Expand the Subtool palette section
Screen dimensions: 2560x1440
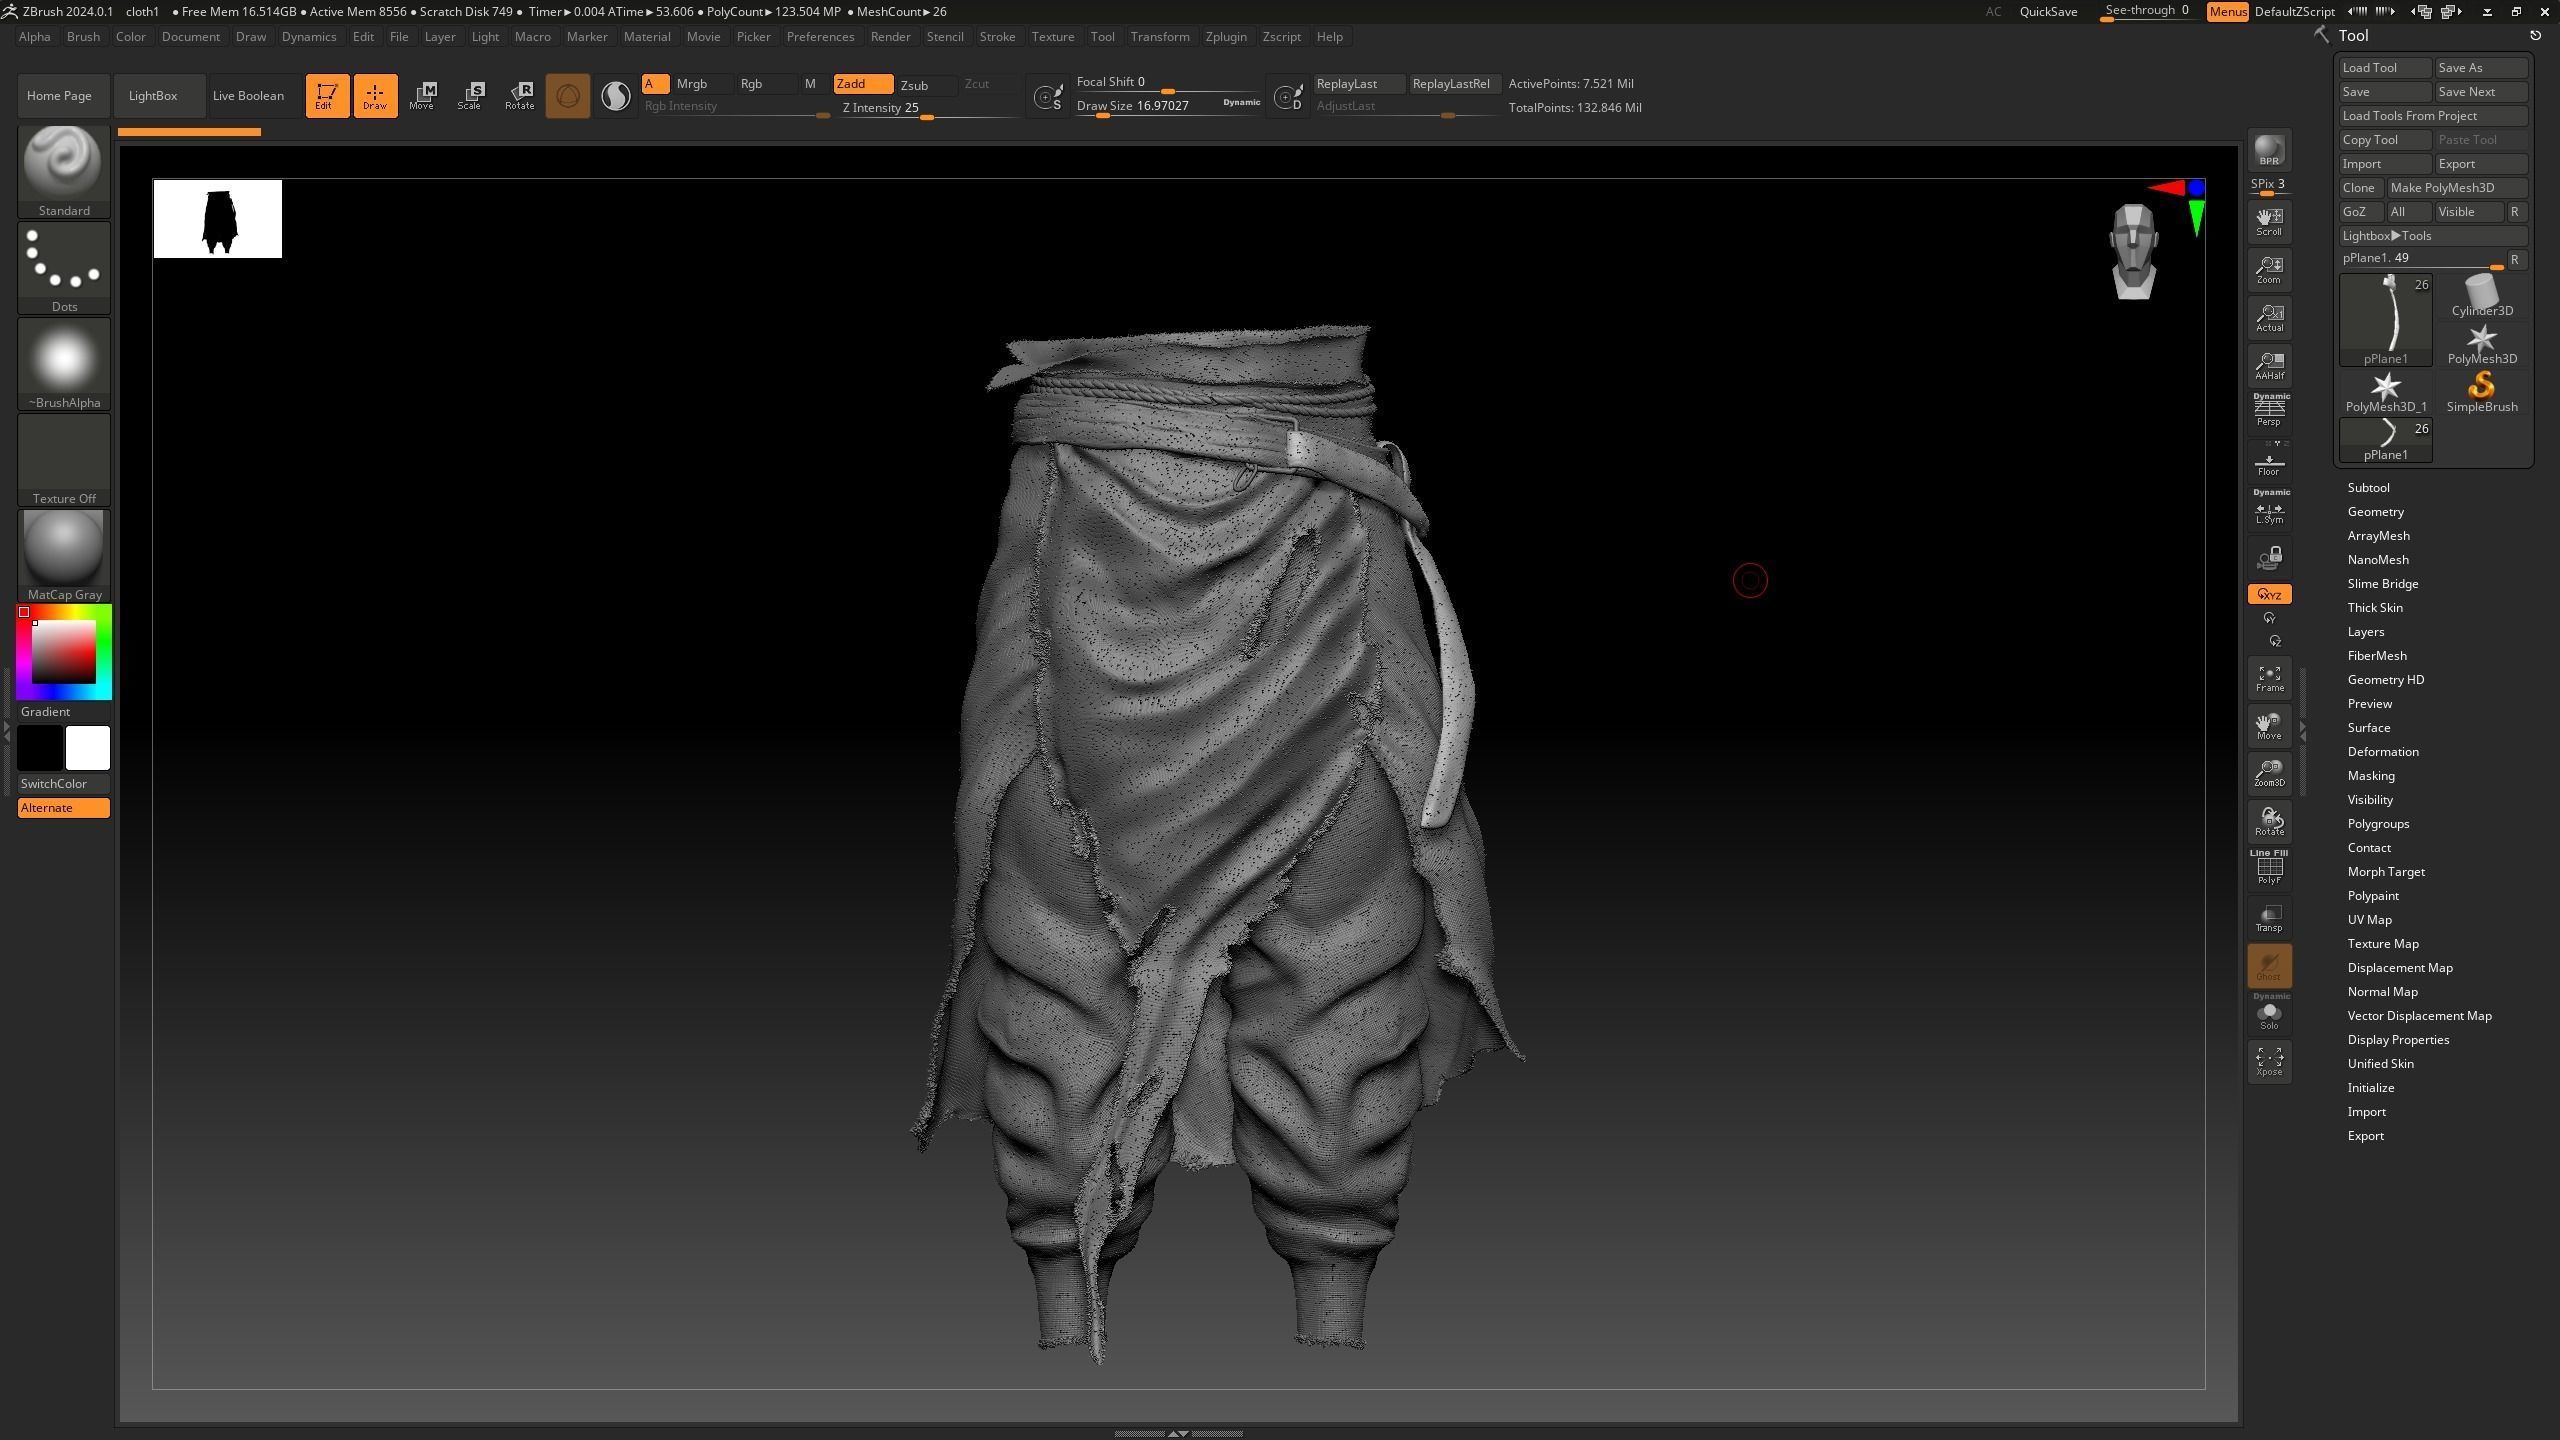coord(2368,488)
